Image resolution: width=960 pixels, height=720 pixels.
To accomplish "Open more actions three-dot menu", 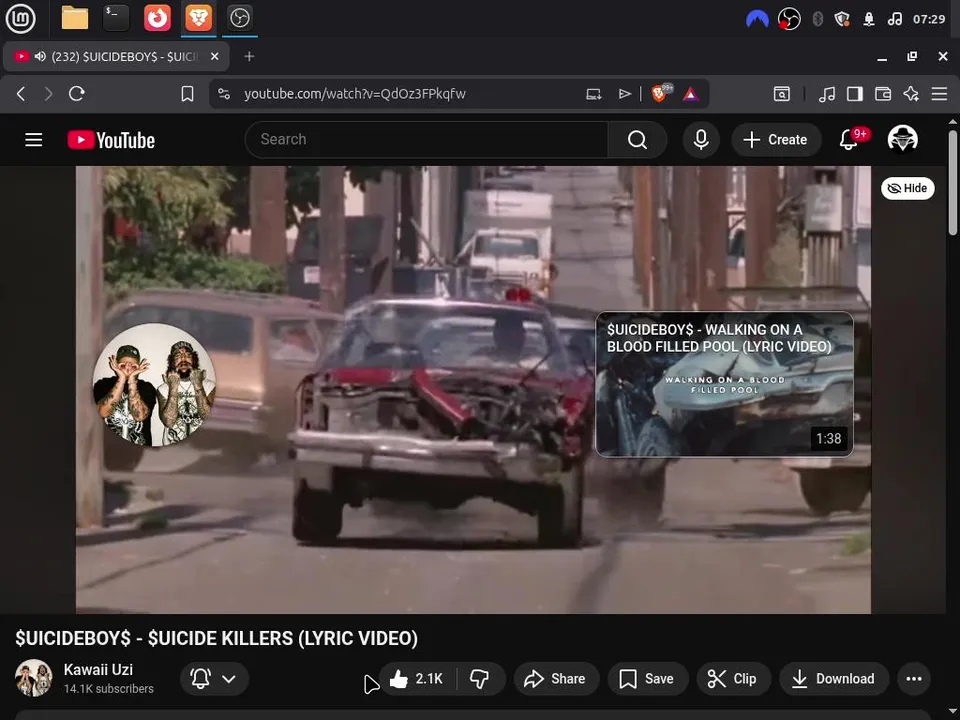I will click(913, 678).
